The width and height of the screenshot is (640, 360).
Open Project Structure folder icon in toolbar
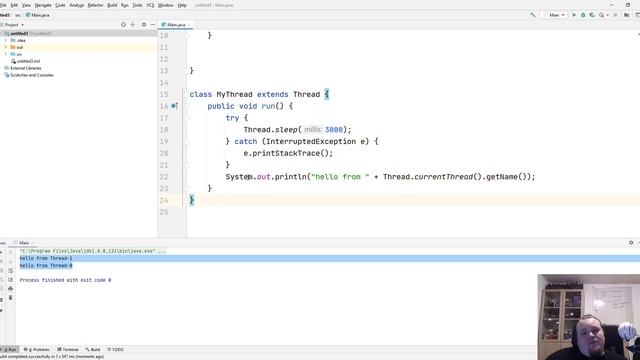click(627, 15)
